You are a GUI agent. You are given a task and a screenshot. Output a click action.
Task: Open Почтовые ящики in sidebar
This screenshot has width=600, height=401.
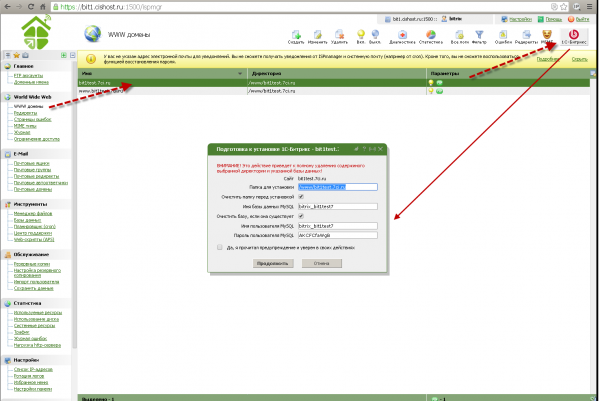32,163
